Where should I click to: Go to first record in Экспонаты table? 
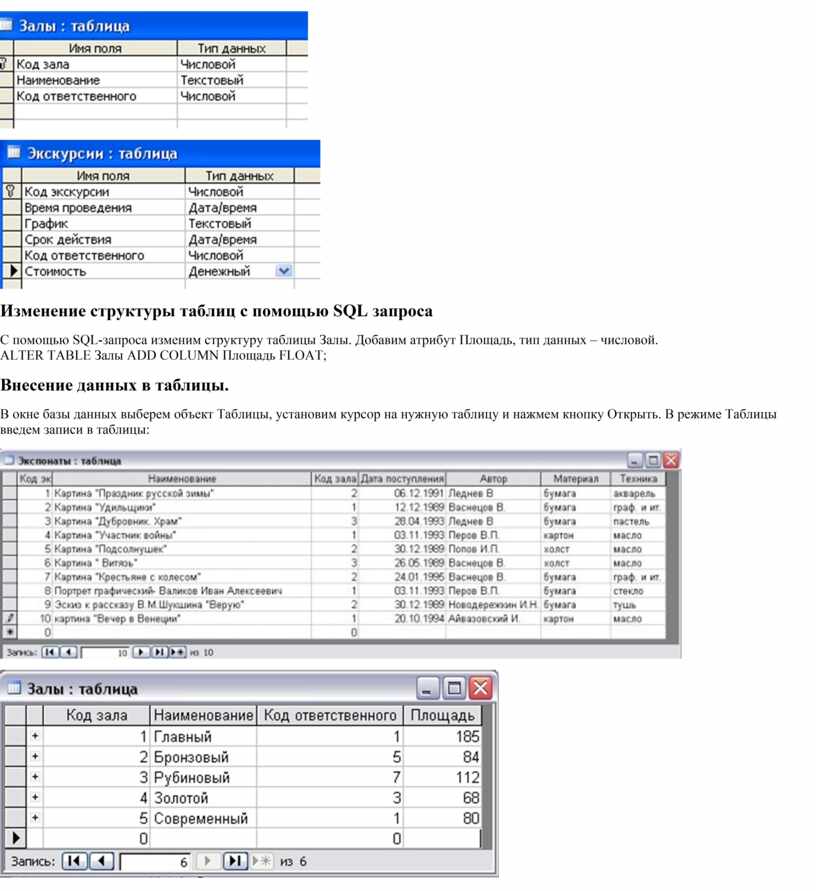(49, 652)
